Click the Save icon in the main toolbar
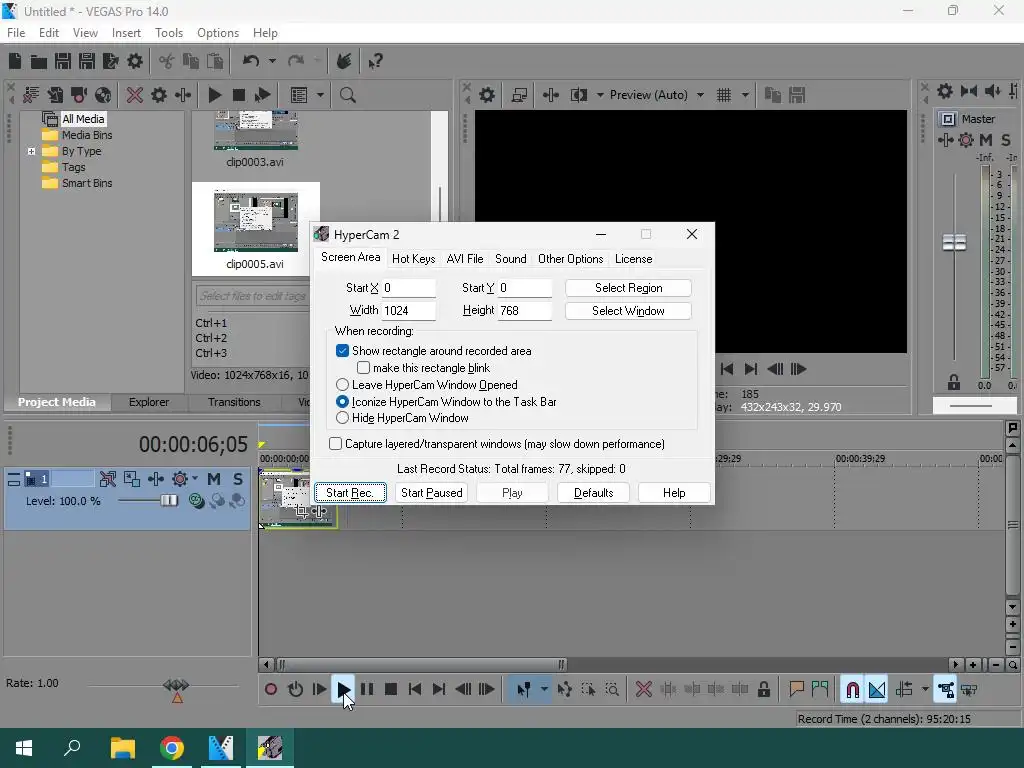1024x768 pixels. point(63,61)
